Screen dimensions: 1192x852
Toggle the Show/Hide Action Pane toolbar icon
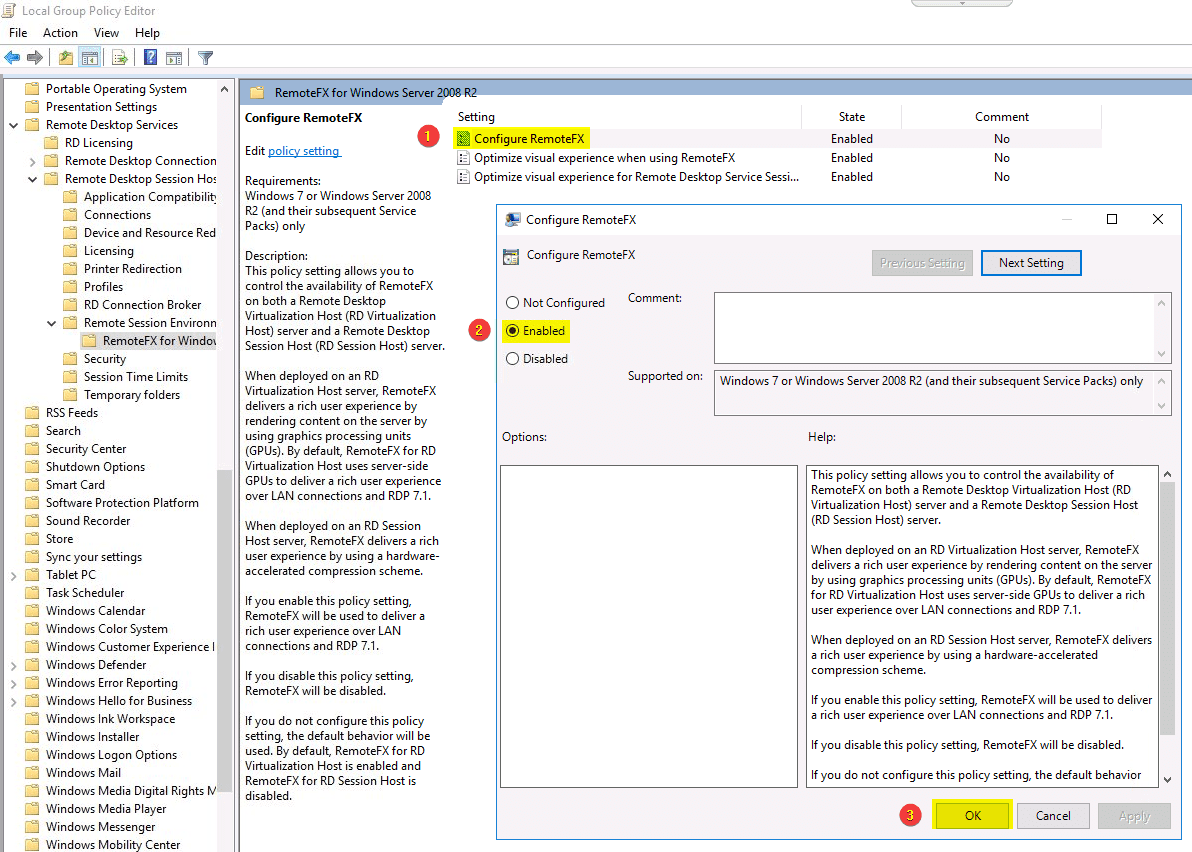174,57
